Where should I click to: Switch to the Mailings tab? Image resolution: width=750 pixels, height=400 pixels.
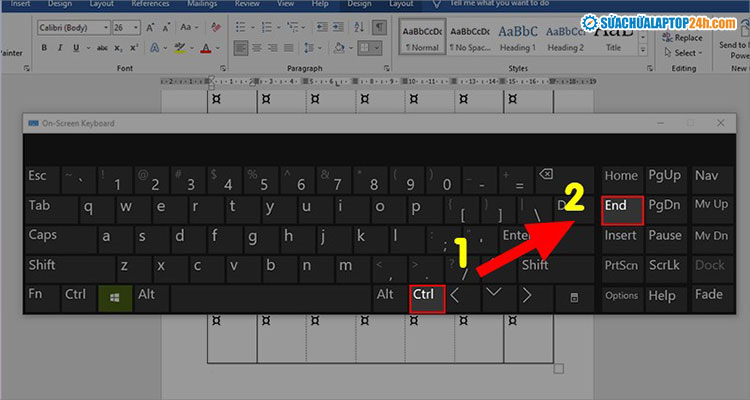tap(202, 4)
